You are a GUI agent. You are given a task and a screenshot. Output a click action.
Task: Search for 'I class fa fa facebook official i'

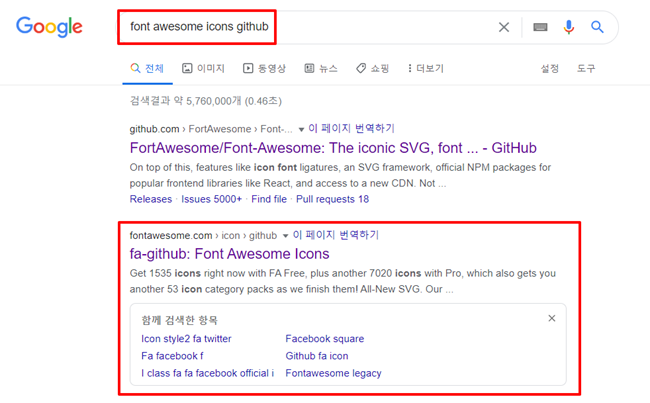[208, 373]
